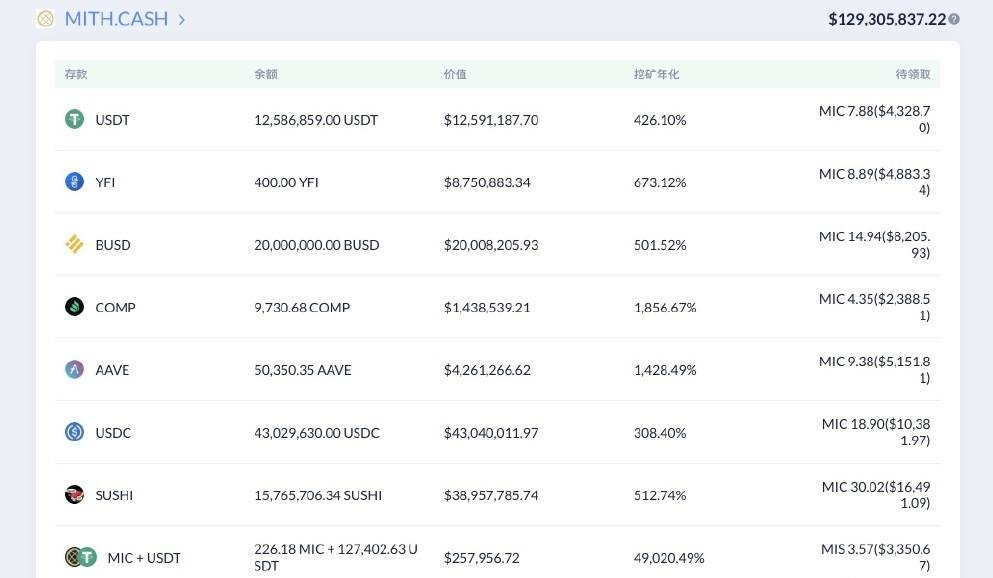Expand the MITH.CASH chevron arrow

[182, 19]
